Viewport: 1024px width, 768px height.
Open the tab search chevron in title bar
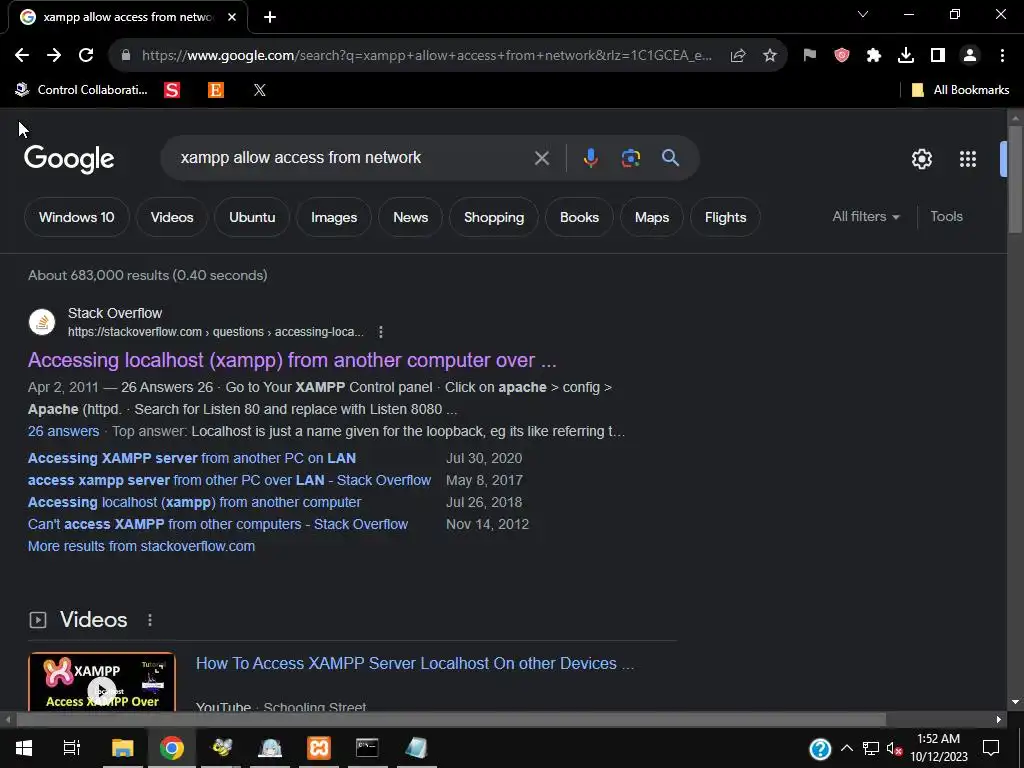click(863, 14)
